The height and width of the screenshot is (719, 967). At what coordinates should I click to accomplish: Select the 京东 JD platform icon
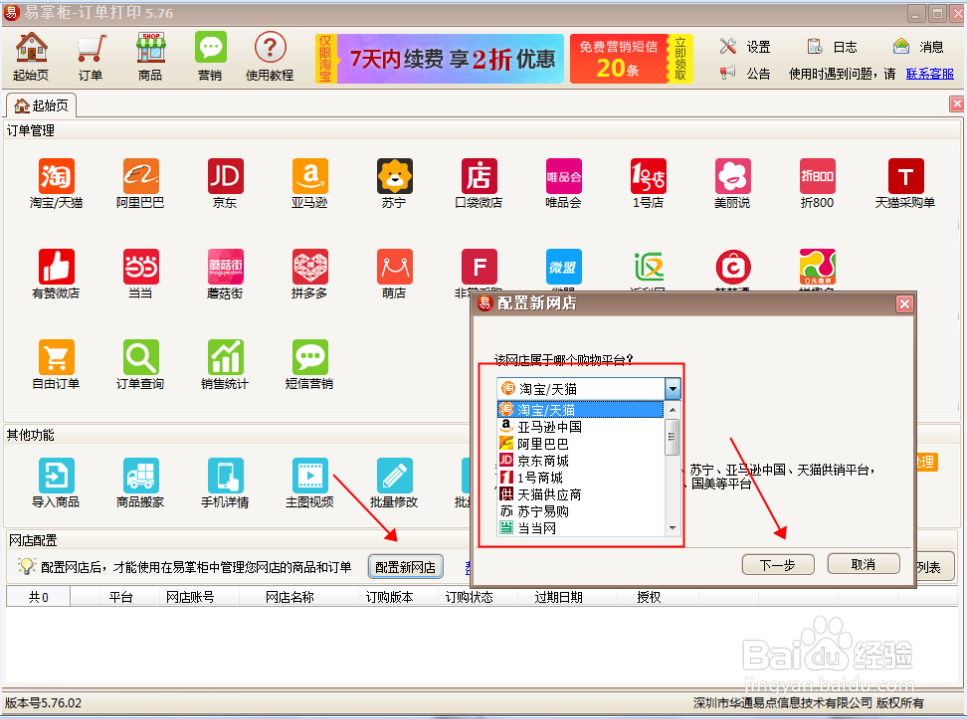[225, 176]
